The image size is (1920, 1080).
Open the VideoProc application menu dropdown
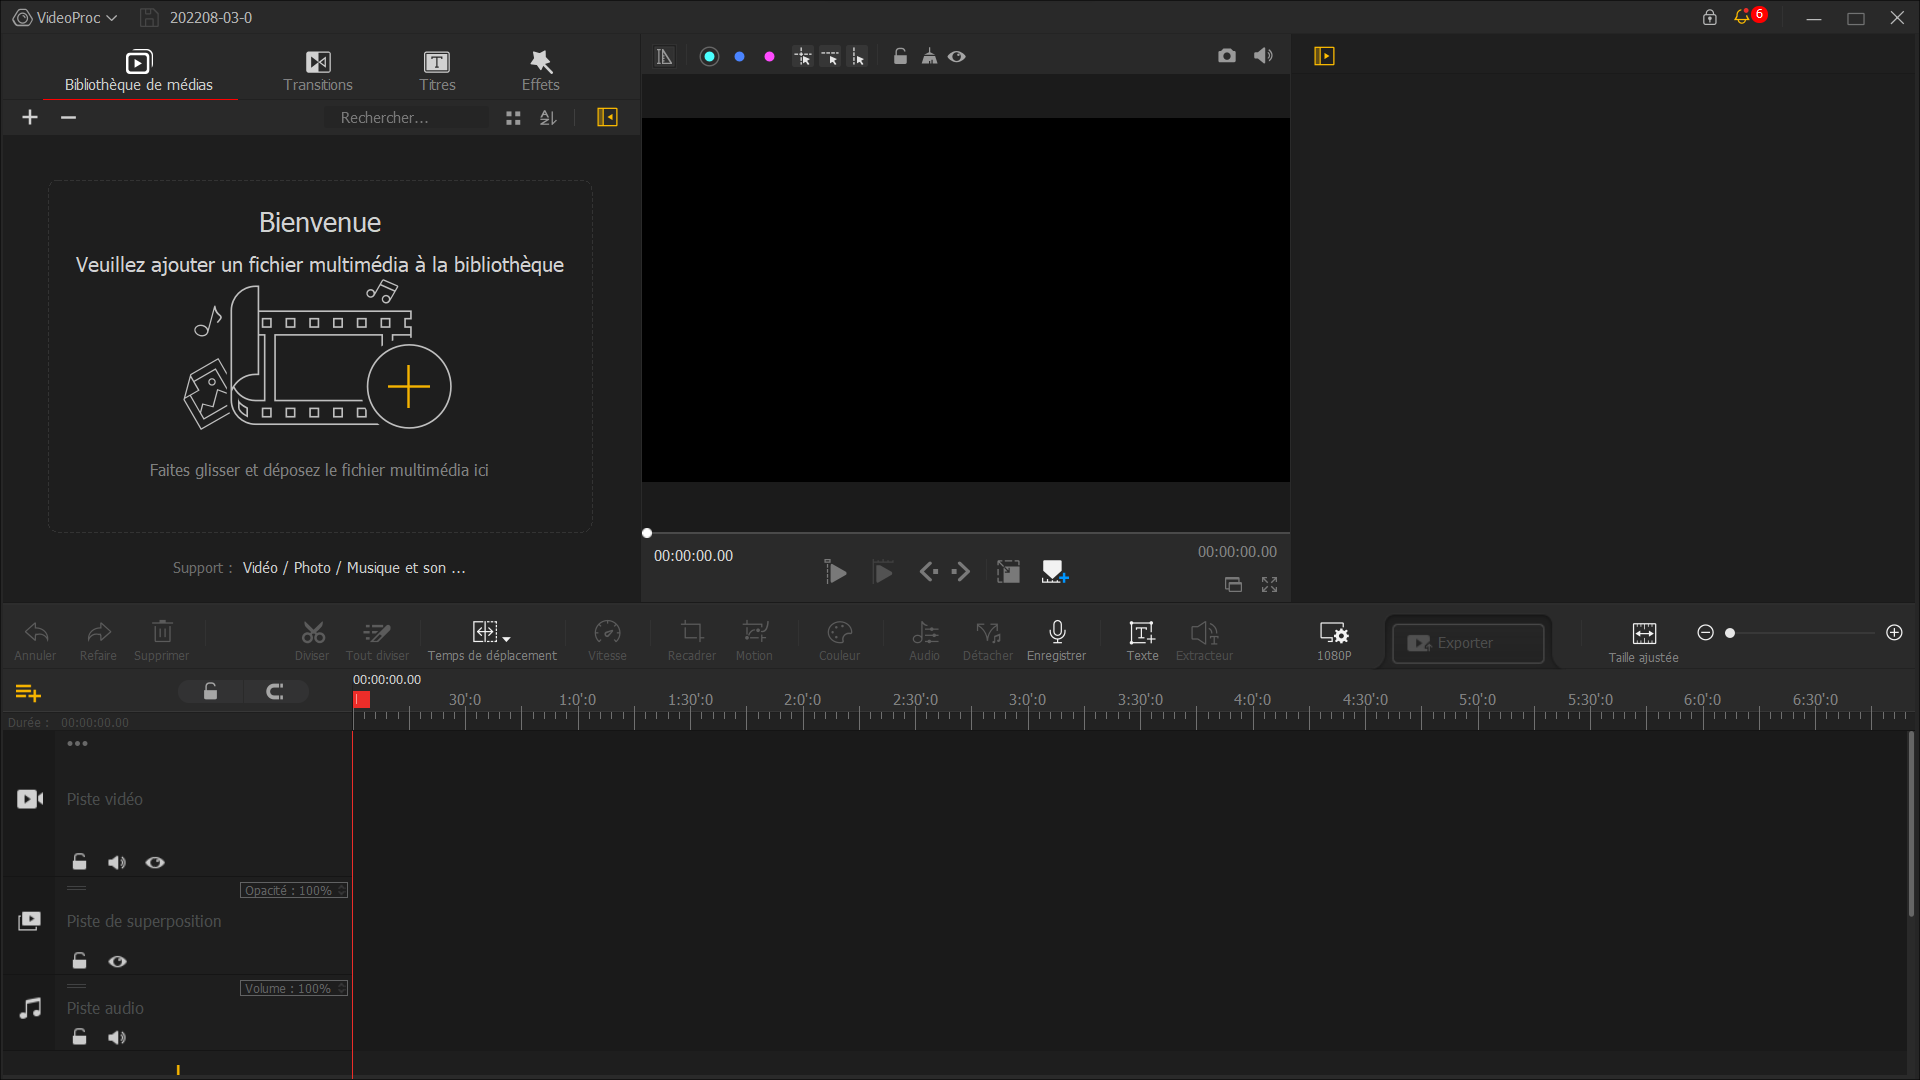click(65, 18)
